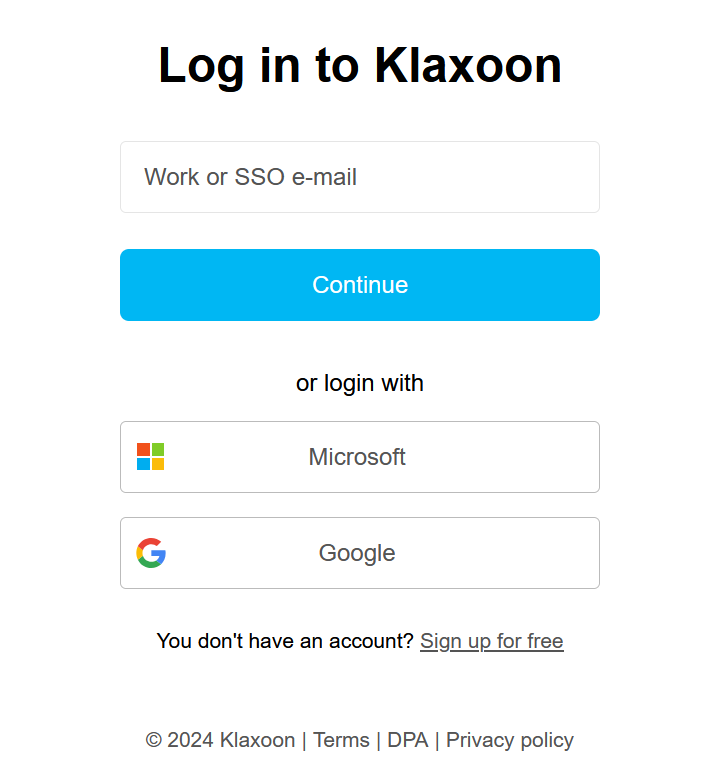The image size is (712, 782).
Task: Click the "2024 Klaxoon" copyright text
Action: click(231, 740)
